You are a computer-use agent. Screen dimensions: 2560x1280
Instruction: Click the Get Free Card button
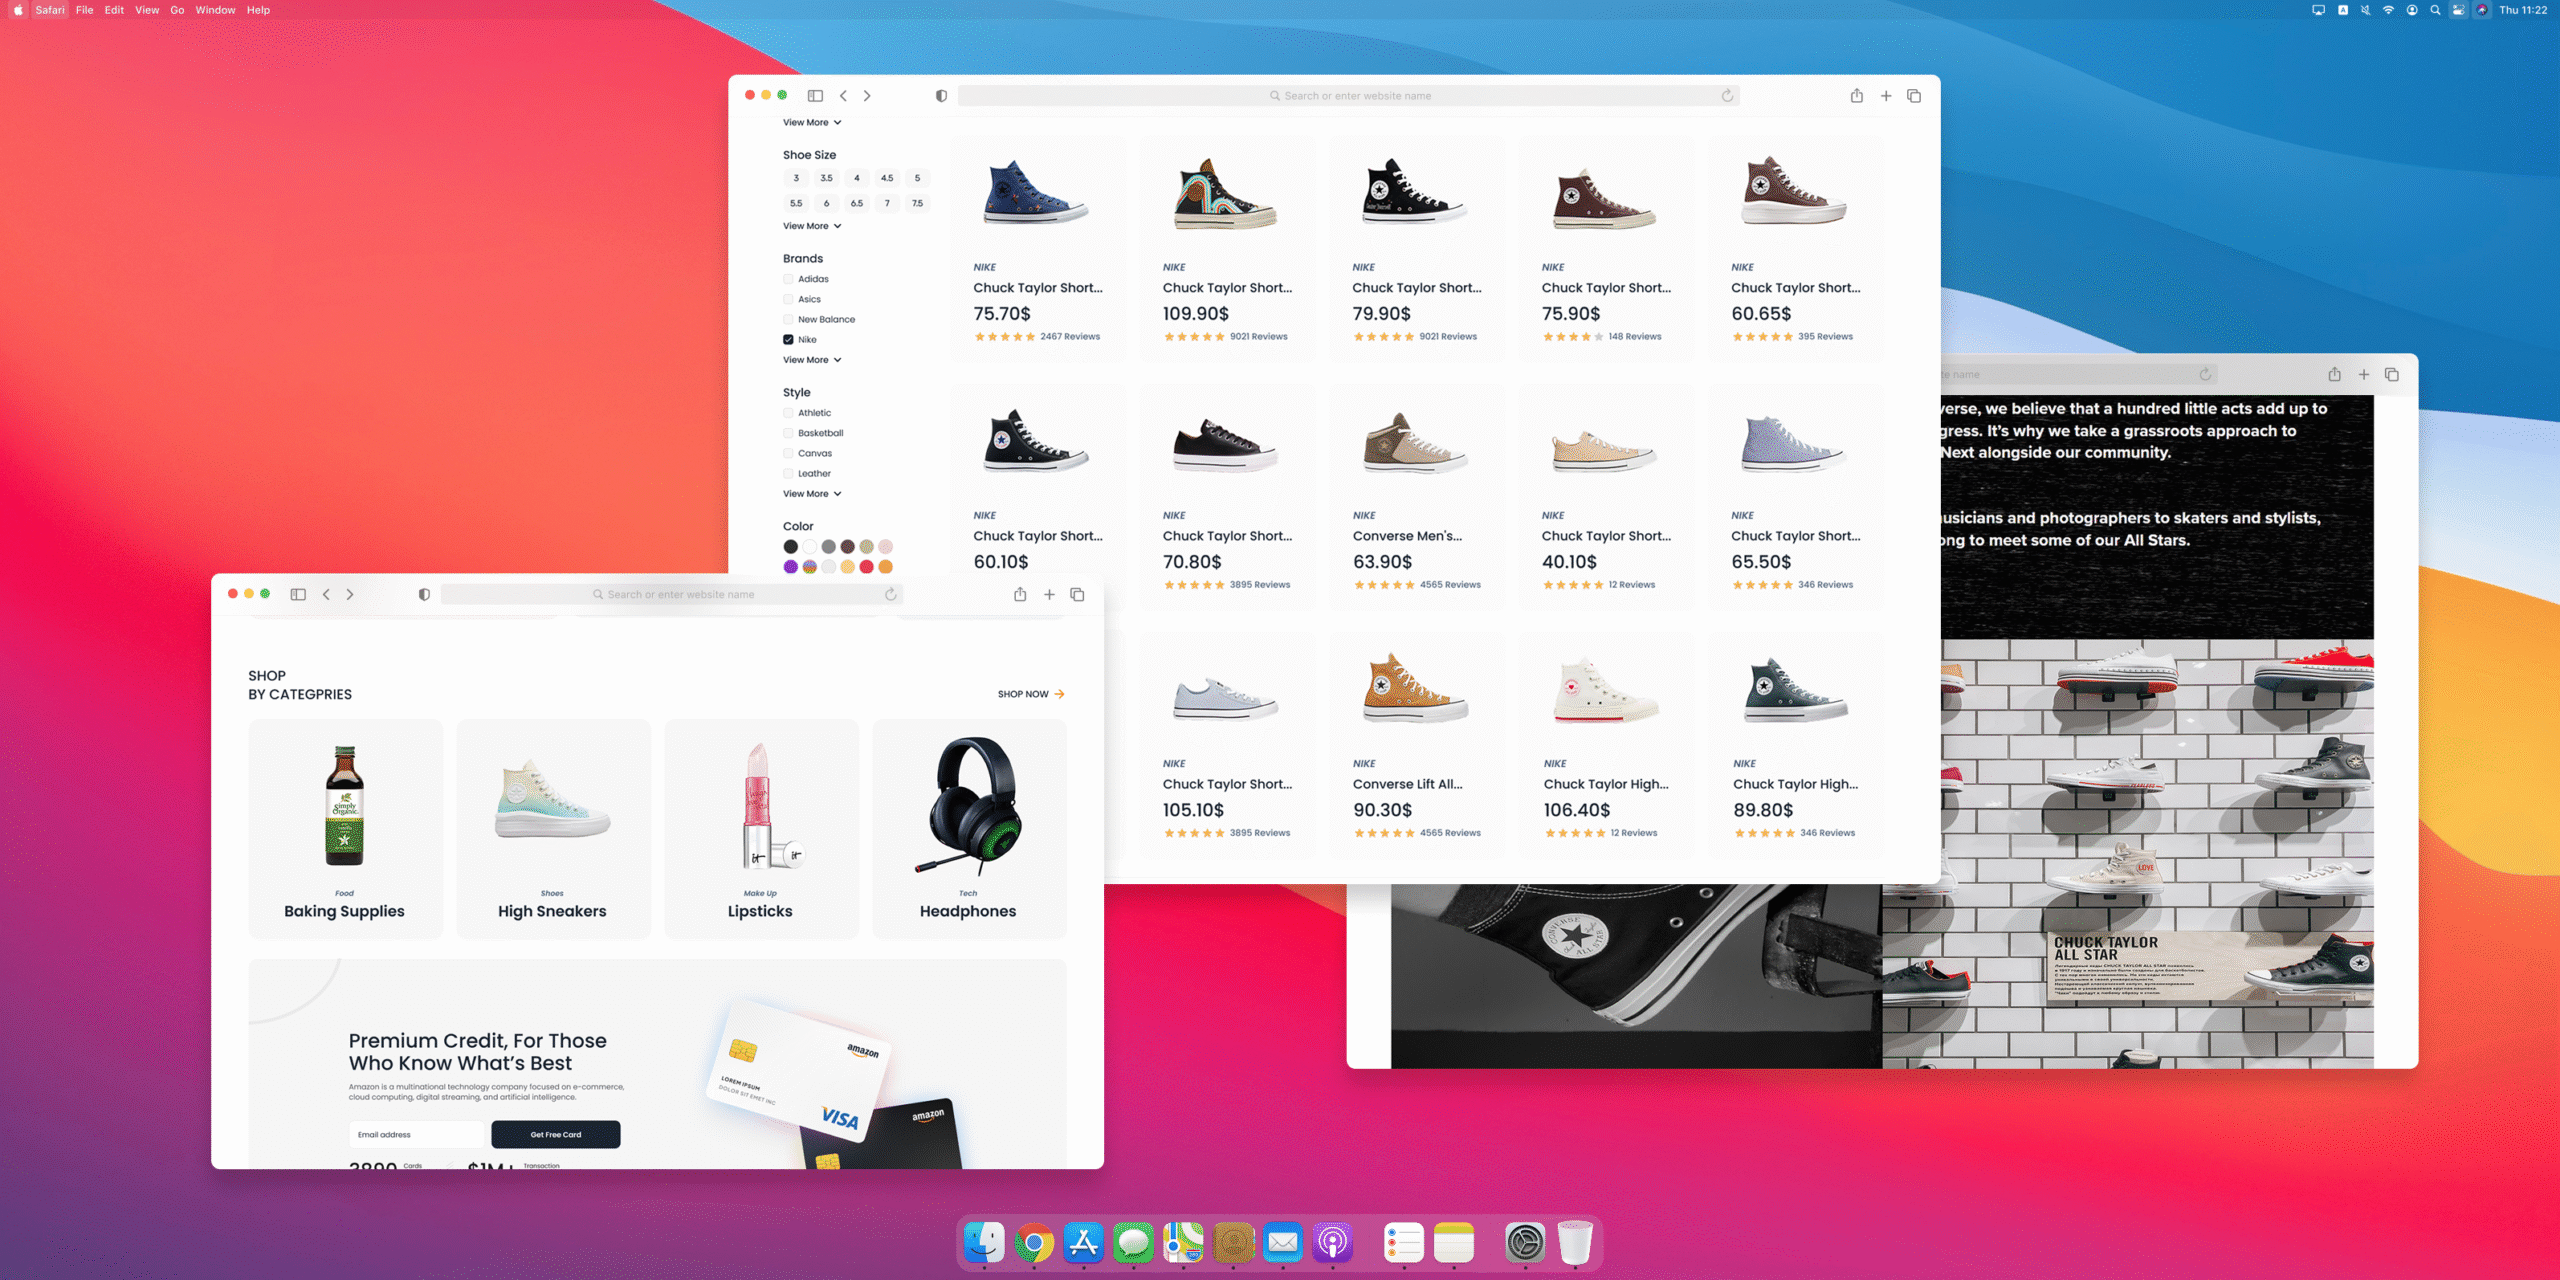point(555,1134)
